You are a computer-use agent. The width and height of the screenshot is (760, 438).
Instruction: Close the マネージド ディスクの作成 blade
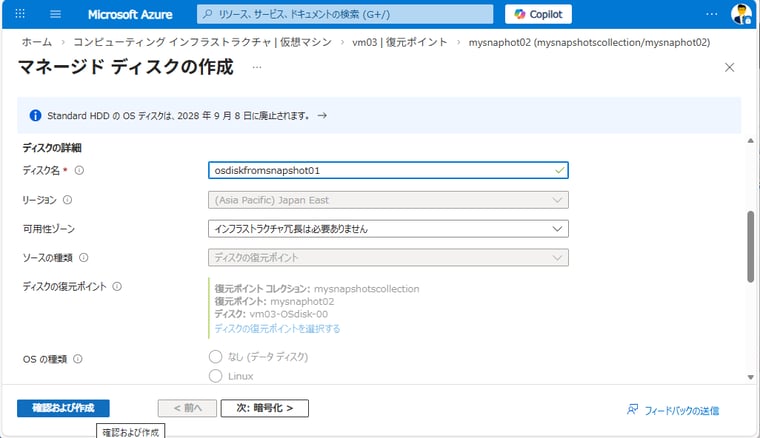point(729,67)
